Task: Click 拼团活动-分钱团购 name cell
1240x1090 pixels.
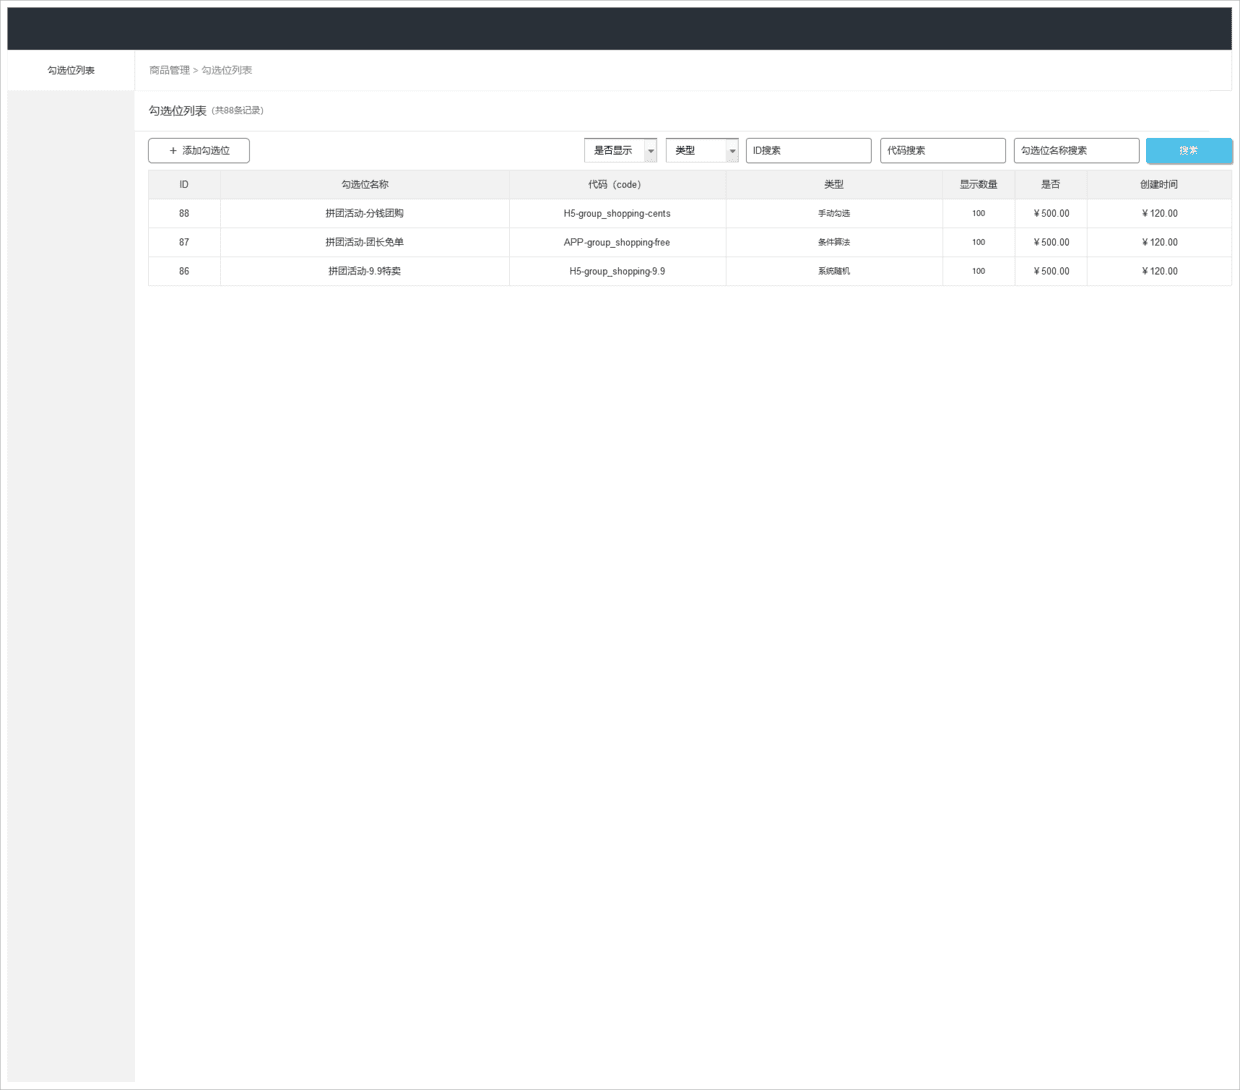Action: (365, 213)
